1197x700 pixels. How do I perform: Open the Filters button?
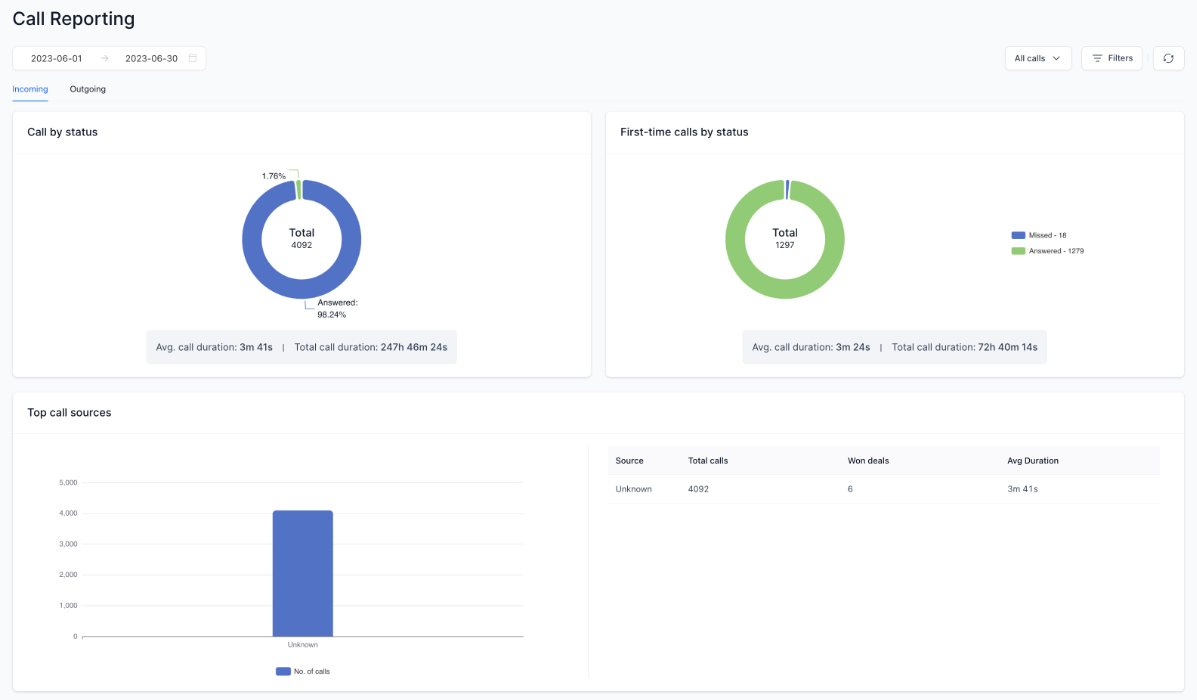pos(1112,58)
